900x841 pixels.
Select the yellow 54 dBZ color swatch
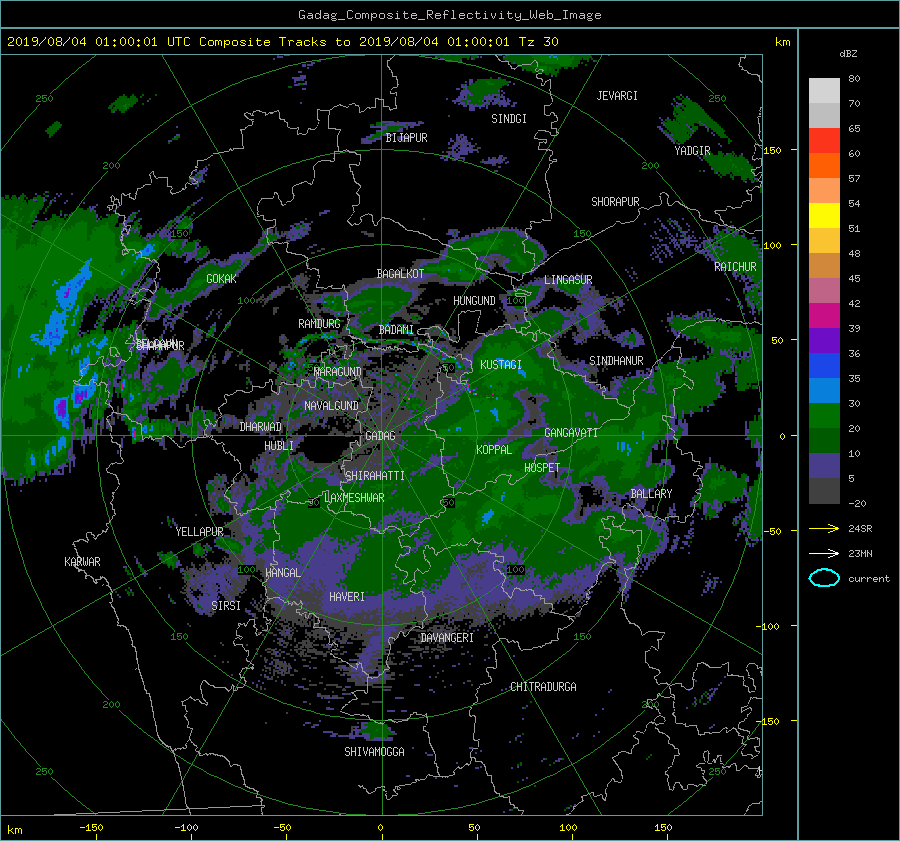tap(824, 215)
